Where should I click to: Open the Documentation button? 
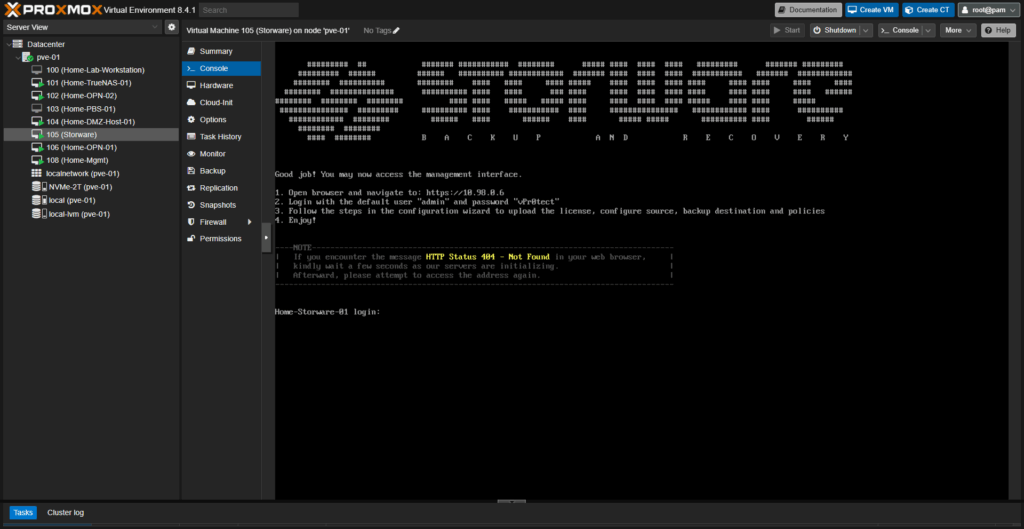tap(807, 10)
